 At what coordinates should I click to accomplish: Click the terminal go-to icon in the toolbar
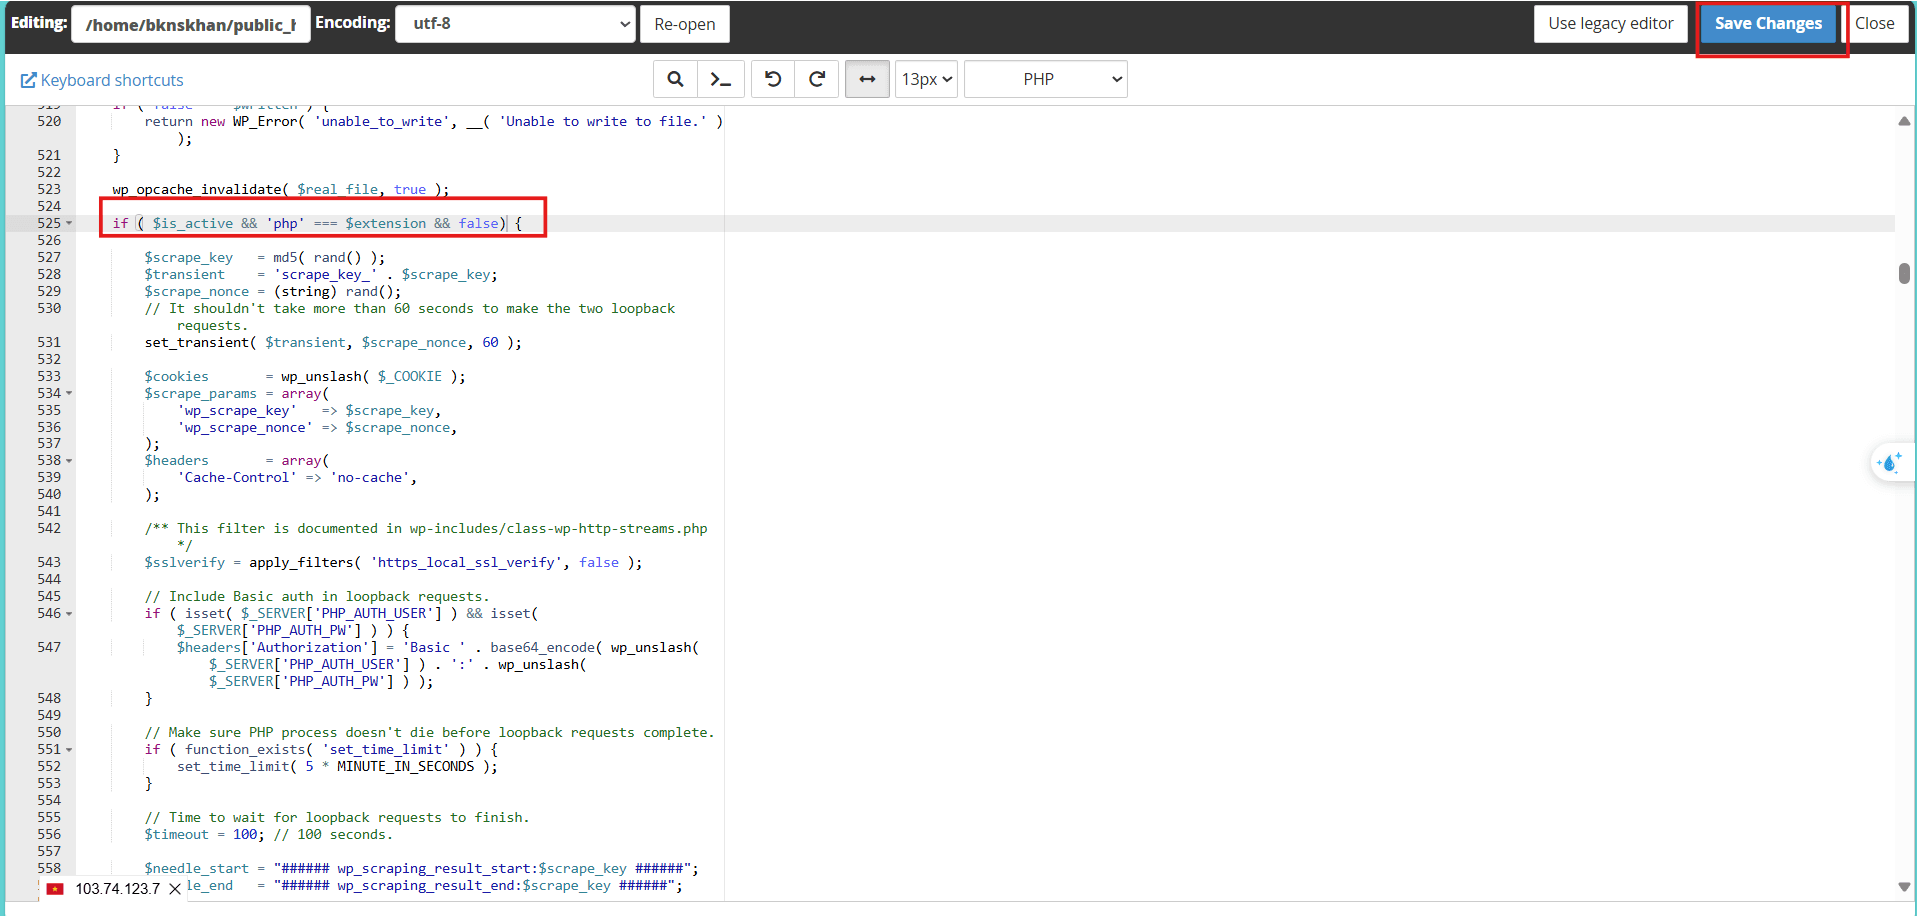click(721, 78)
